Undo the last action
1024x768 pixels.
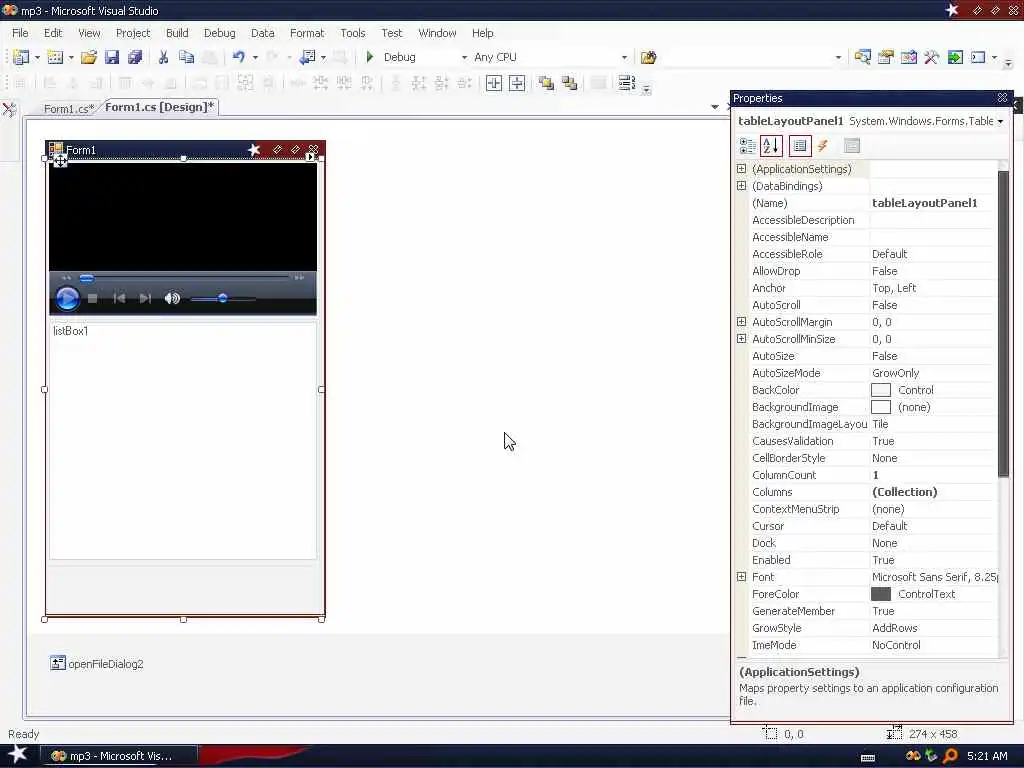[x=238, y=57]
